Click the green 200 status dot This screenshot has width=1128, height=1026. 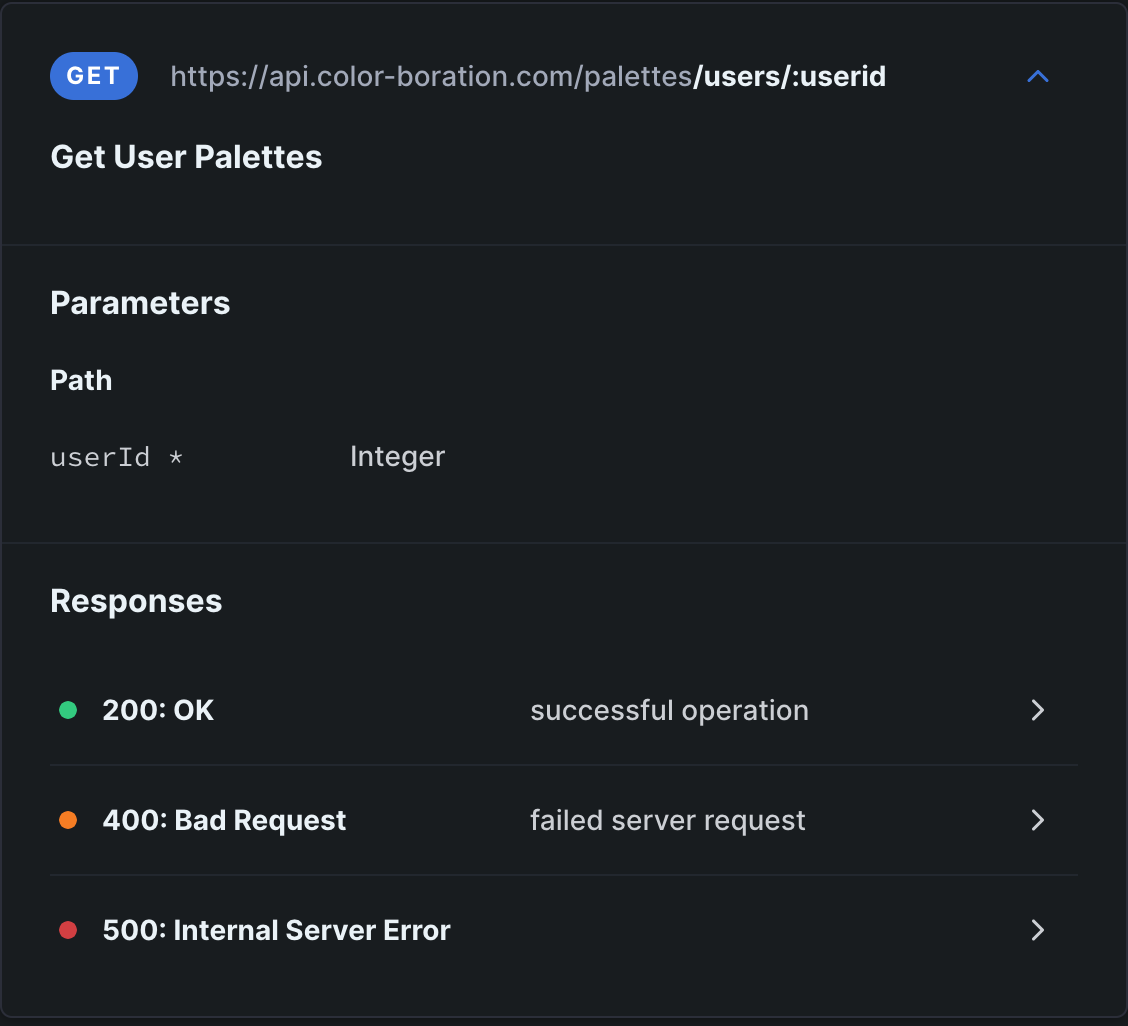tap(68, 710)
